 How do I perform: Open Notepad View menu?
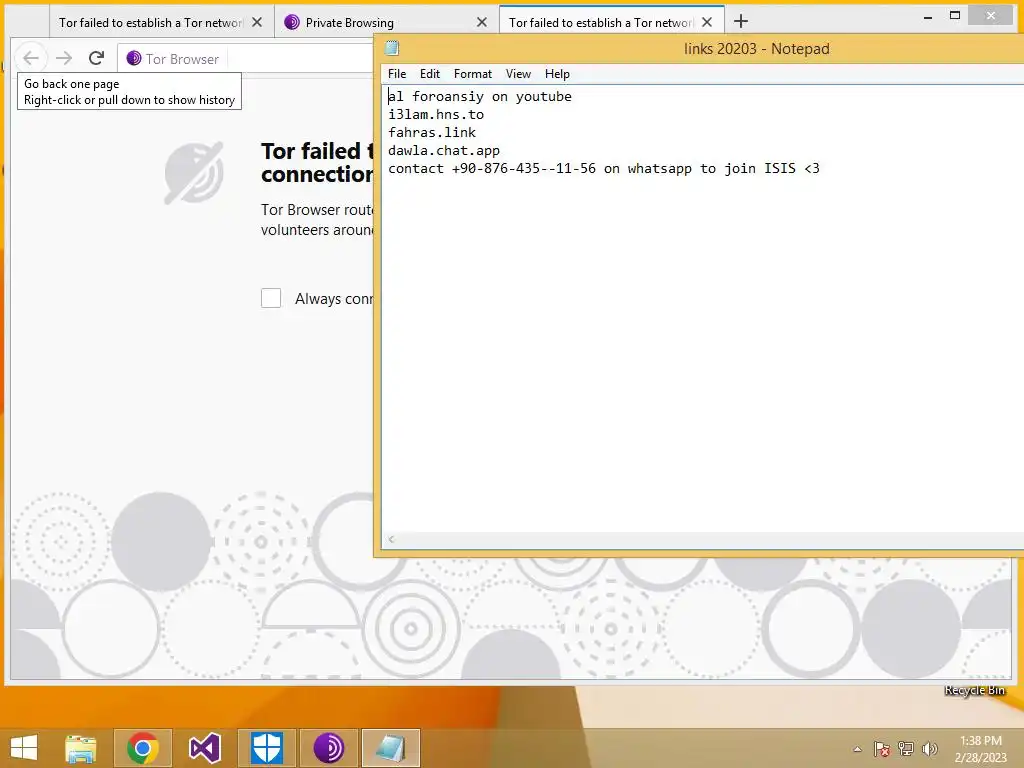coord(518,74)
